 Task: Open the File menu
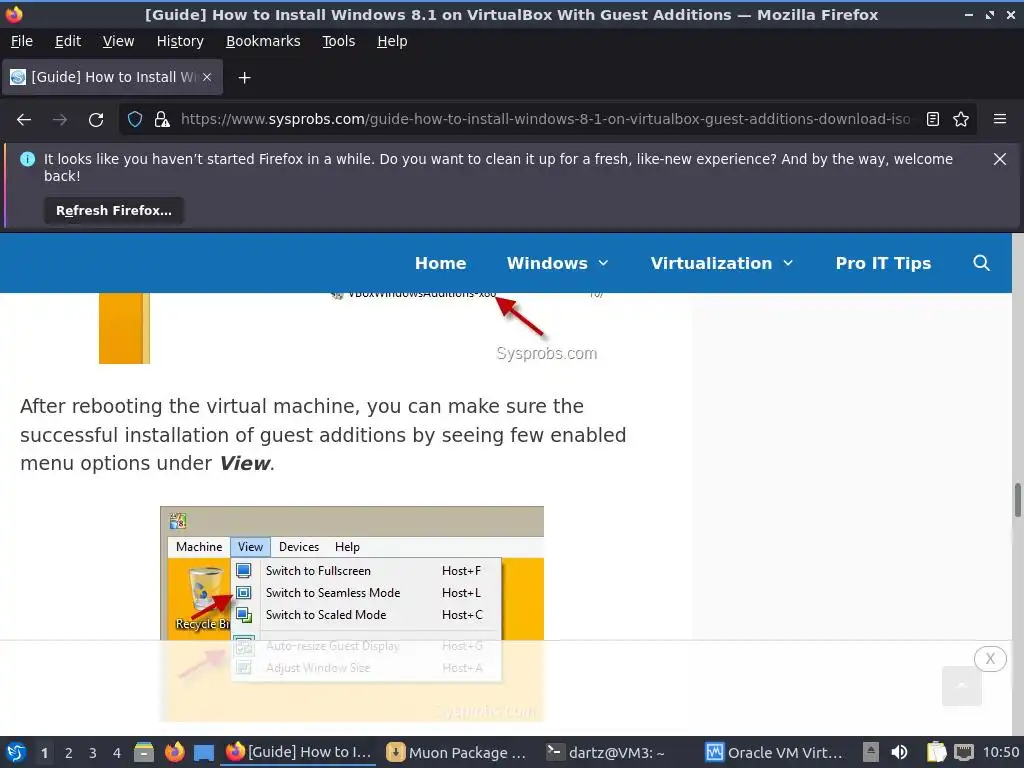(x=22, y=41)
